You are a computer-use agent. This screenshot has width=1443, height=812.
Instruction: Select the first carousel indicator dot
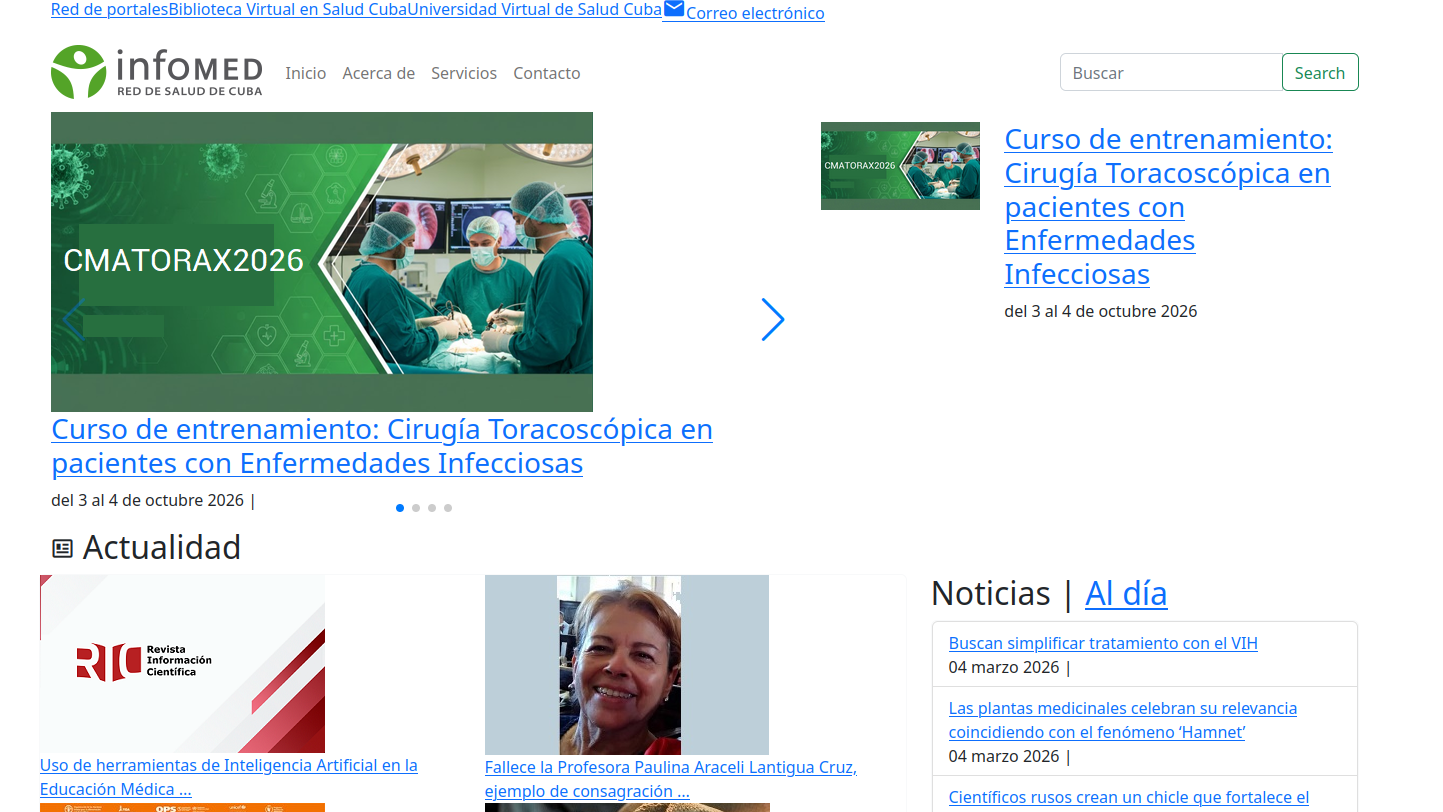[x=400, y=508]
